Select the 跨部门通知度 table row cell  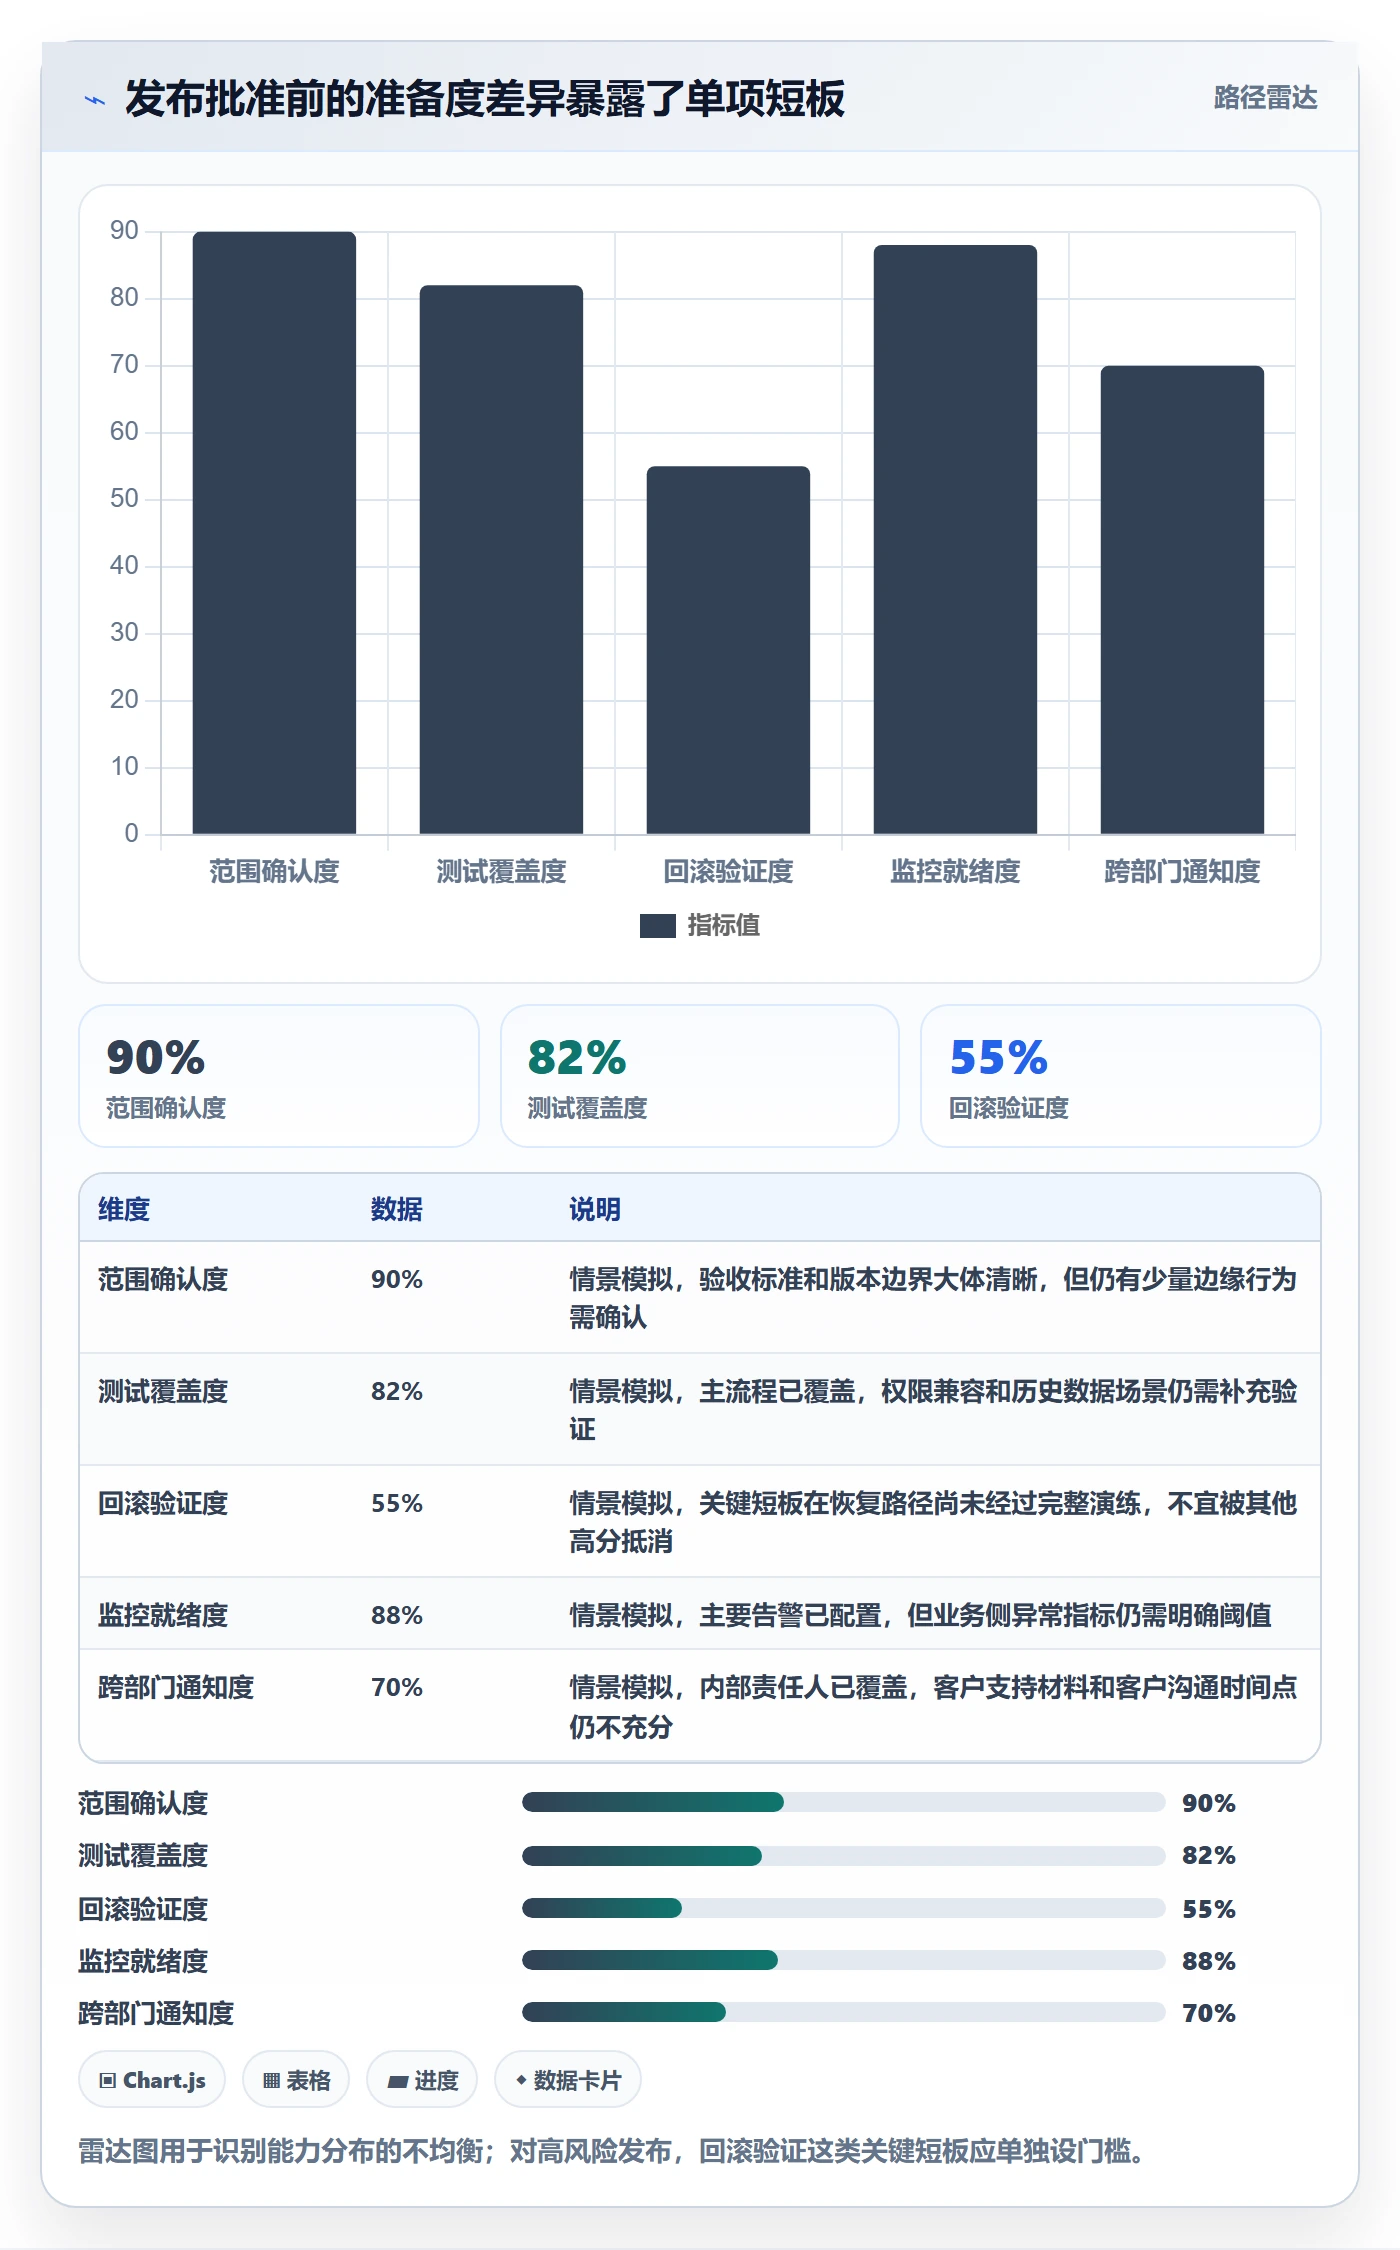point(176,1687)
